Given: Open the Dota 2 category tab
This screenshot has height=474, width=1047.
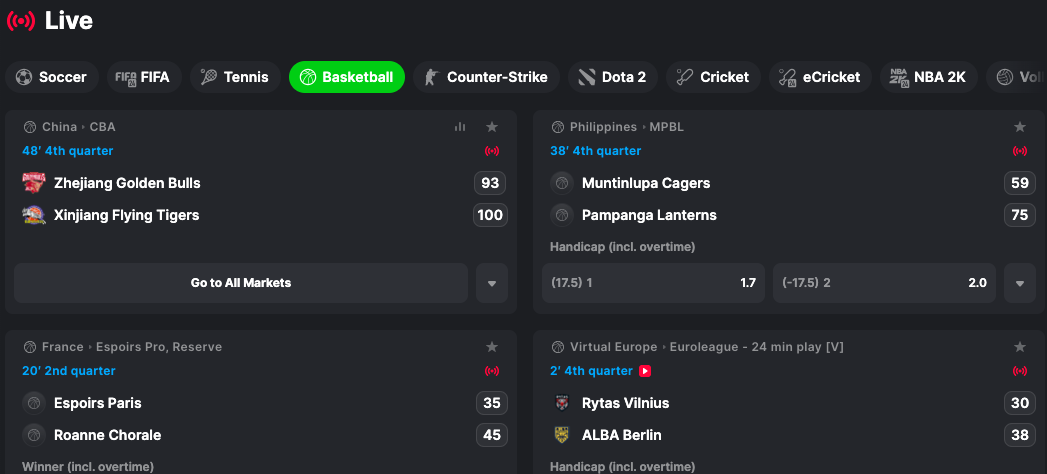Looking at the screenshot, I should (613, 77).
